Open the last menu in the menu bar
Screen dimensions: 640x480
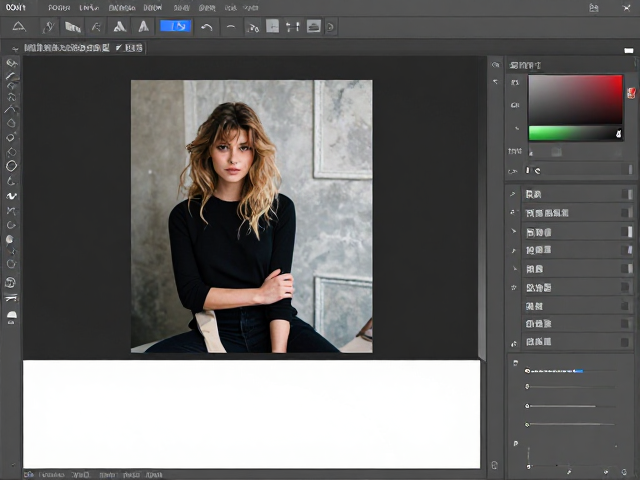251,8
